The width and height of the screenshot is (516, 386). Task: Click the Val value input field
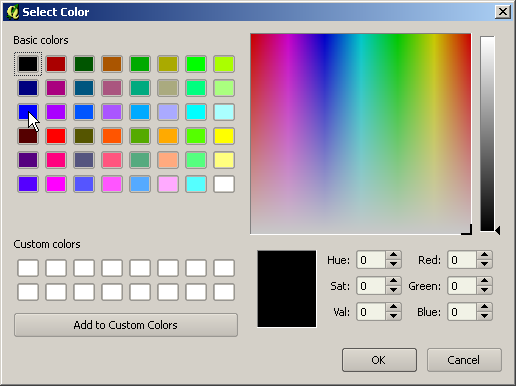pyautogui.click(x=371, y=312)
